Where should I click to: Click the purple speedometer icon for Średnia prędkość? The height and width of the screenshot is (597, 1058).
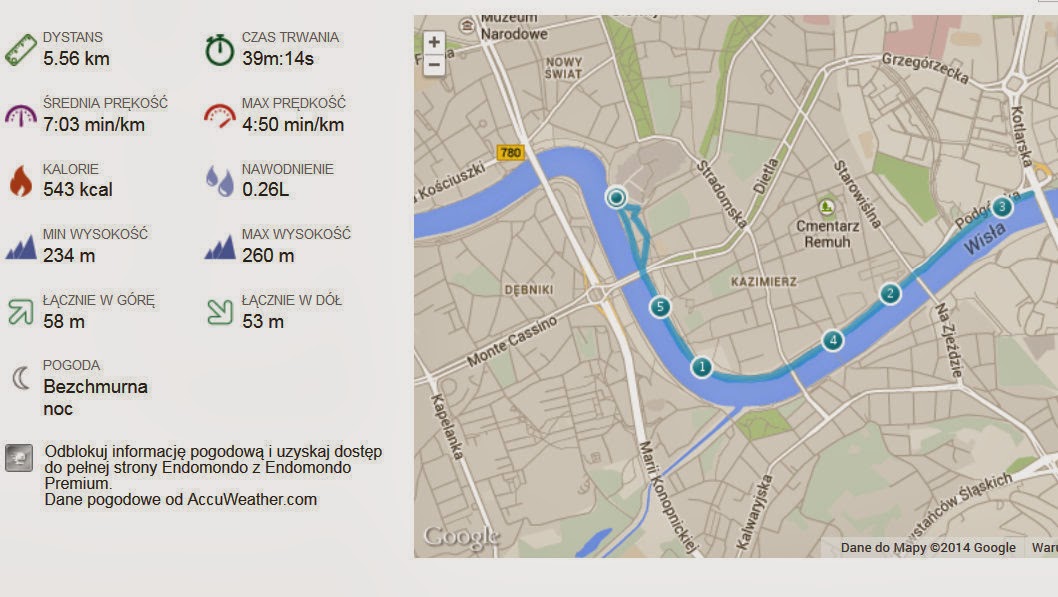point(20,114)
